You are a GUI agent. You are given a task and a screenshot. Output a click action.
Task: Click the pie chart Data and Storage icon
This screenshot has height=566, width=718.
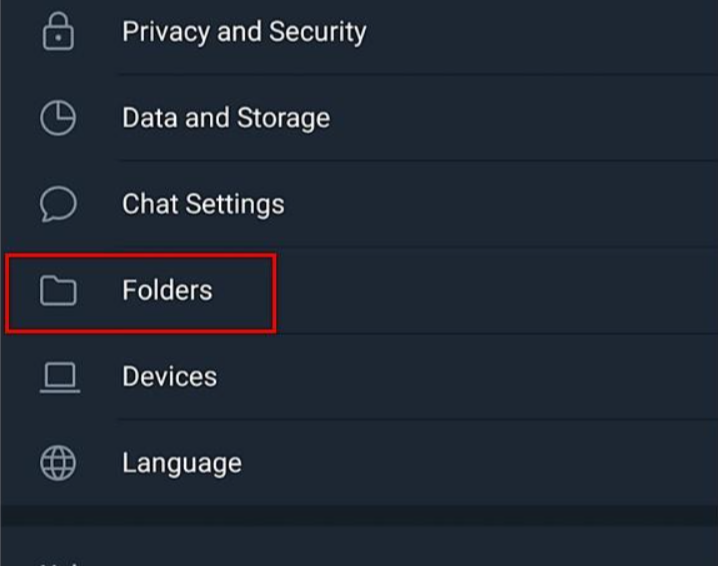(x=58, y=118)
